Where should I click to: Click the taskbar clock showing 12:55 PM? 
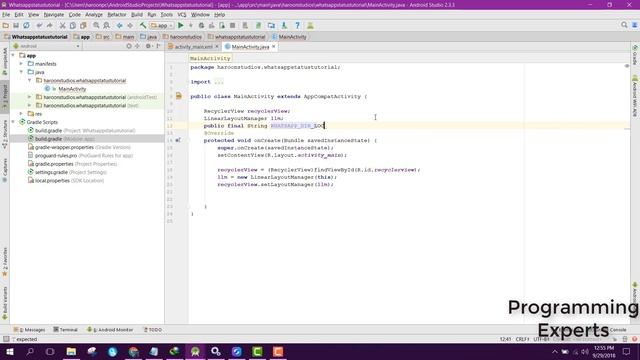[x=604, y=351]
